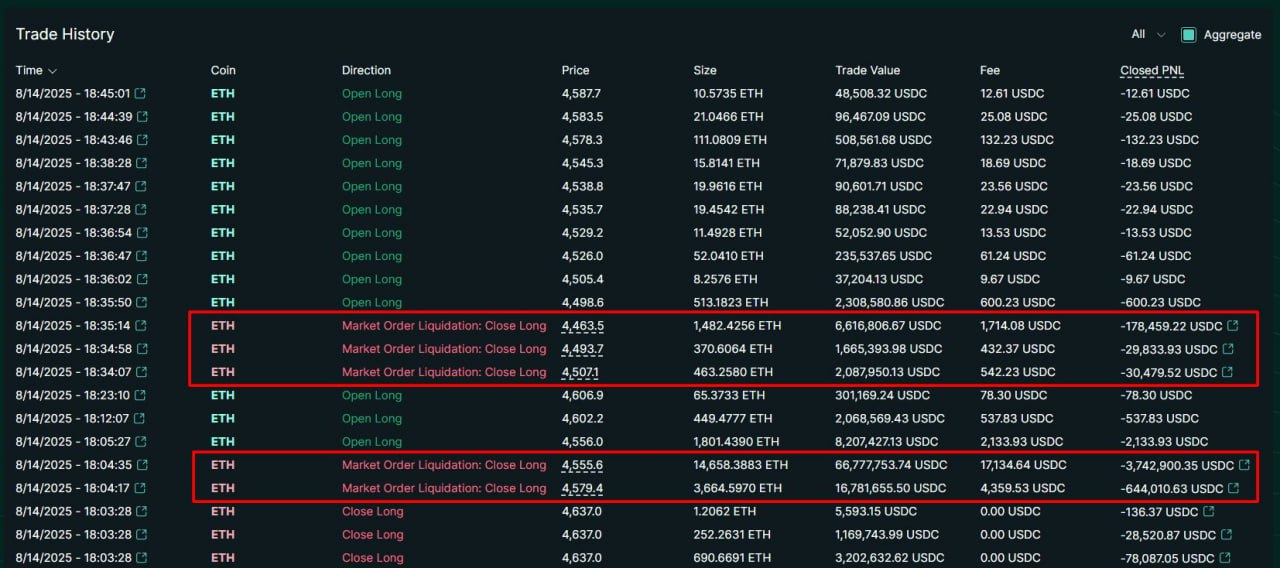Click underlined liquidation price 4,463.5

click(x=582, y=326)
